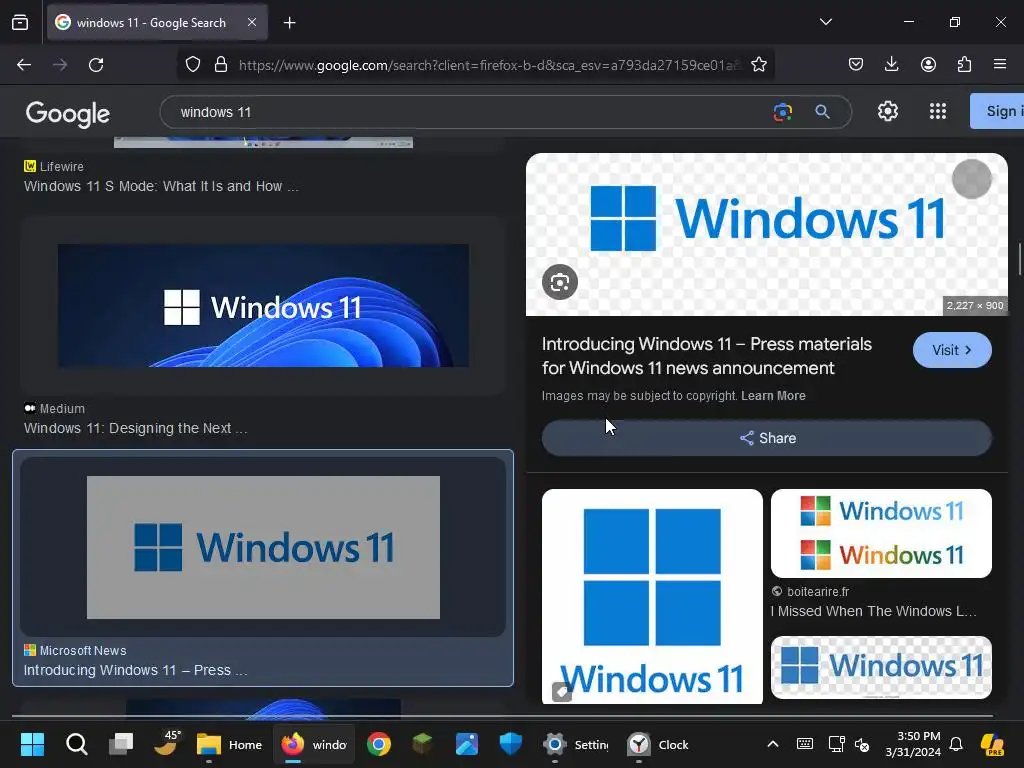
Task: Open Lifewire Windows 11 S Mode result
Action: tap(161, 186)
